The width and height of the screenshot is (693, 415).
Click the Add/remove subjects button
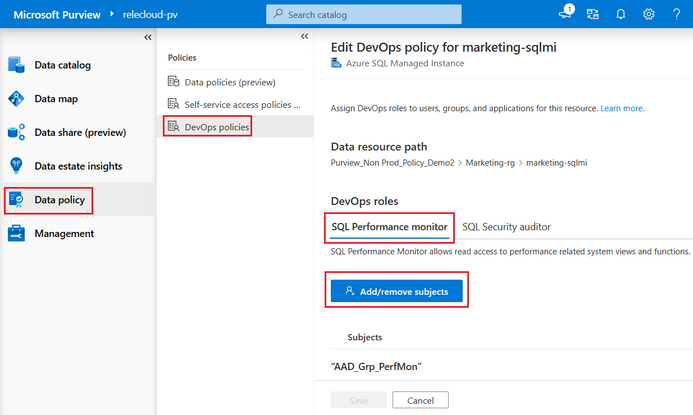click(x=398, y=291)
